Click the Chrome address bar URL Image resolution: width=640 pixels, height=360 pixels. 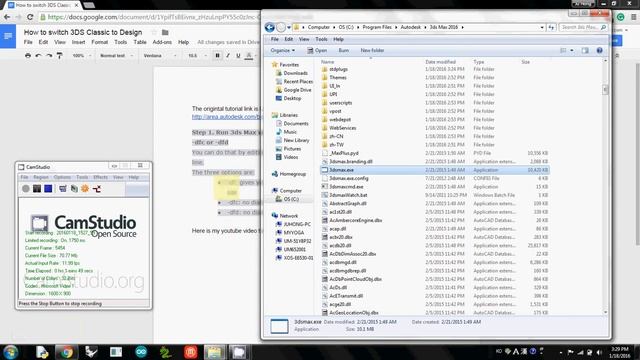pos(153,17)
